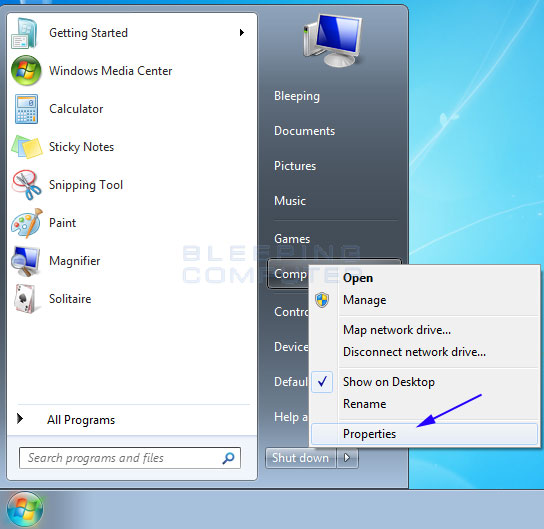Click the Shut down button
Screen dimensions: 544x529
click(300, 458)
